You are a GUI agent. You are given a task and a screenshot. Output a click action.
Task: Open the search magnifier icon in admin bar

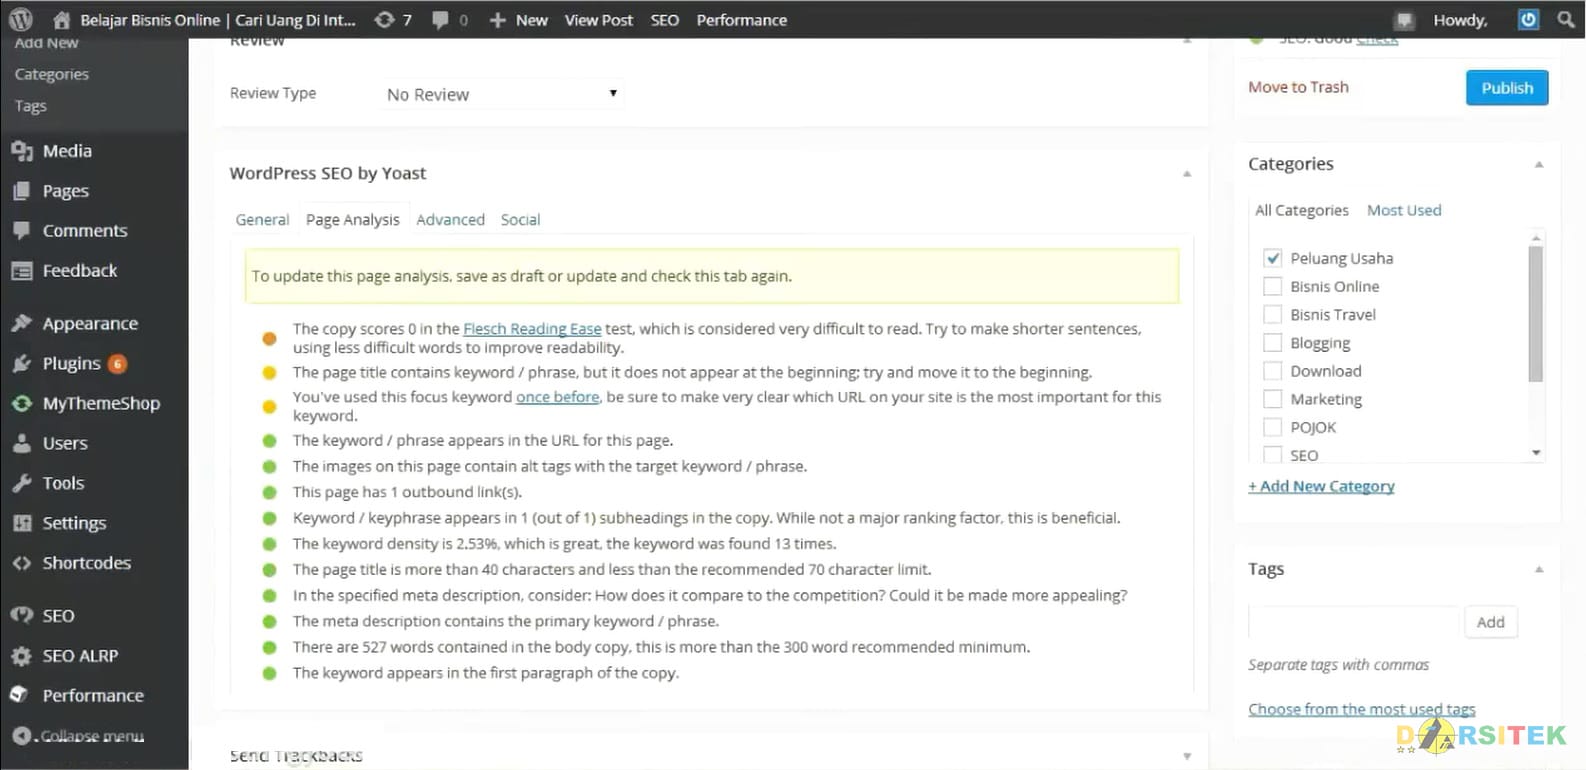coord(1566,19)
